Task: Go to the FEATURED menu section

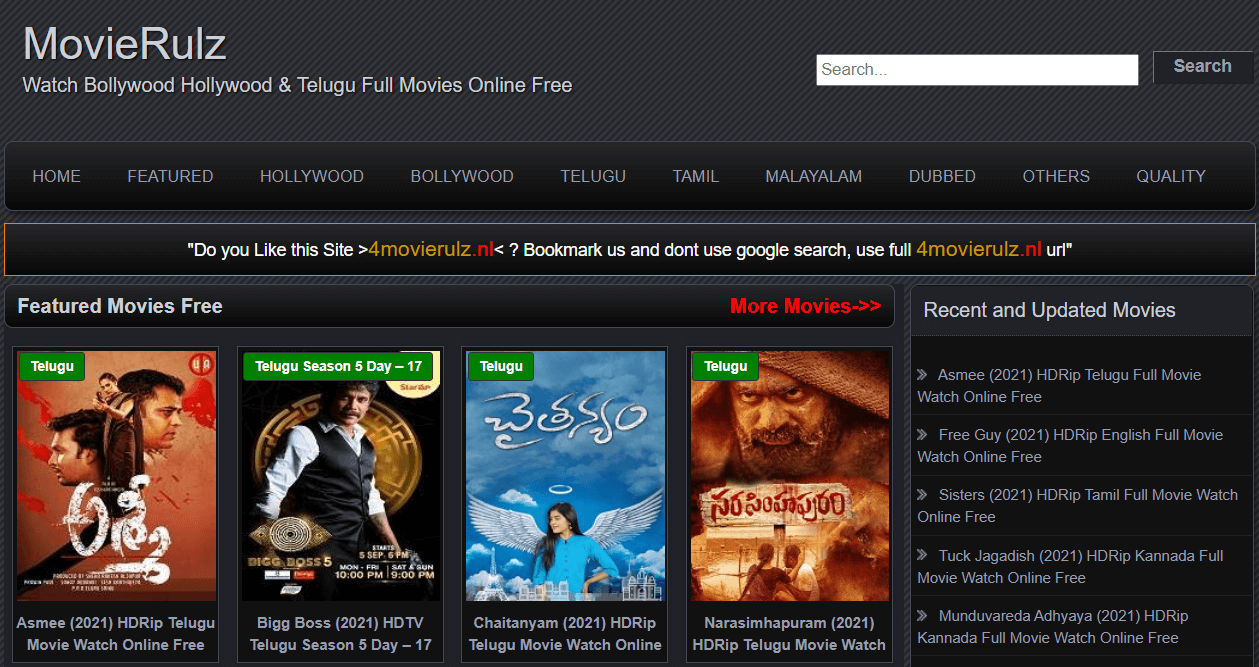Action: pos(170,176)
